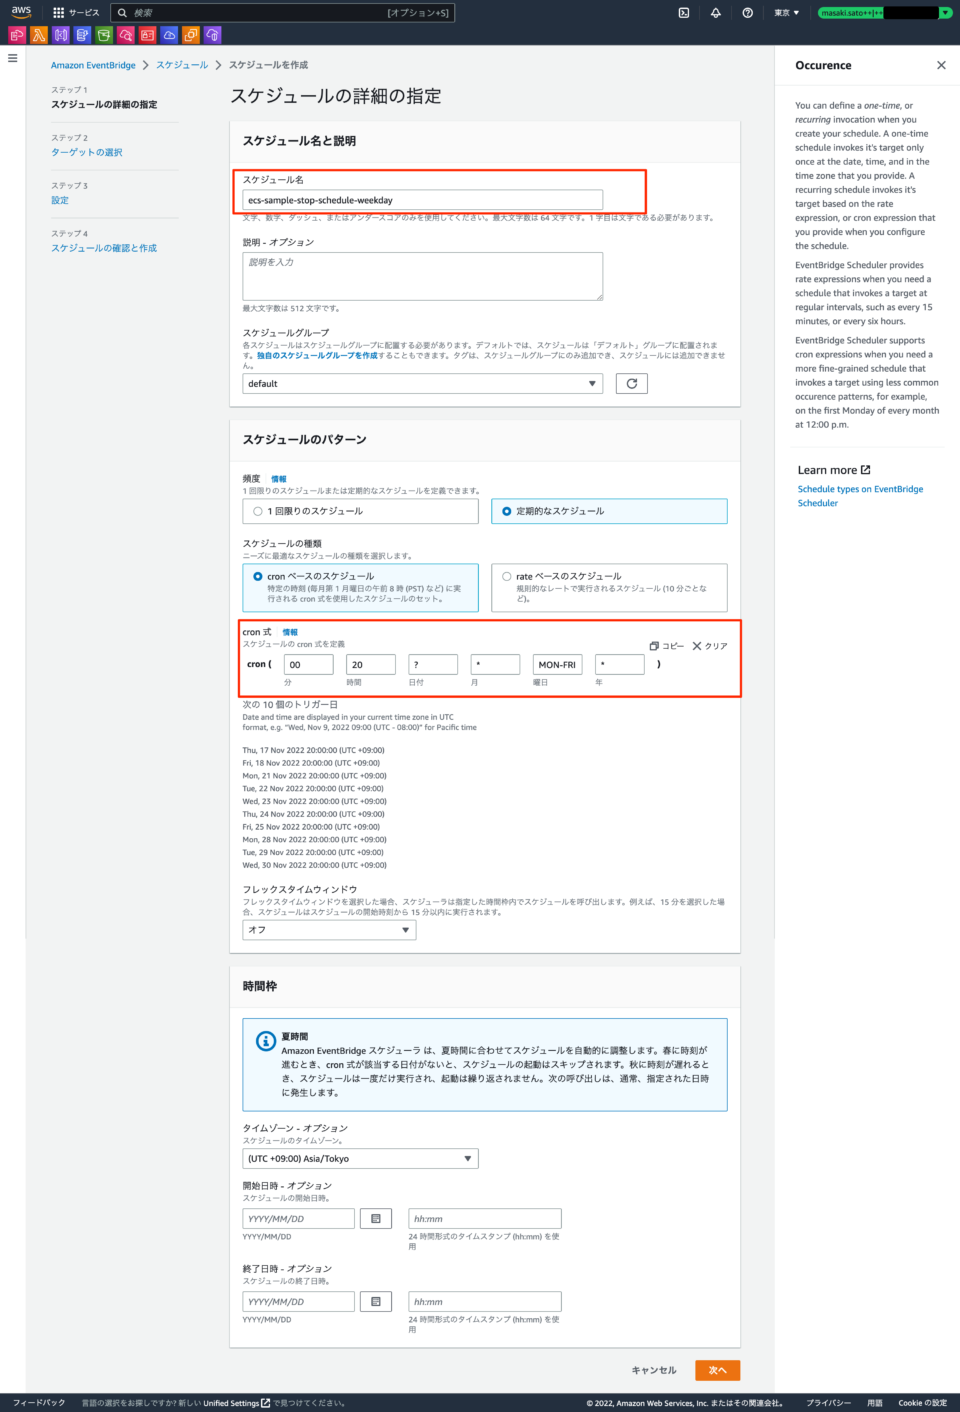Screen dimensions: 960x1412
Task: Open the Services grid menu
Action: coord(60,13)
